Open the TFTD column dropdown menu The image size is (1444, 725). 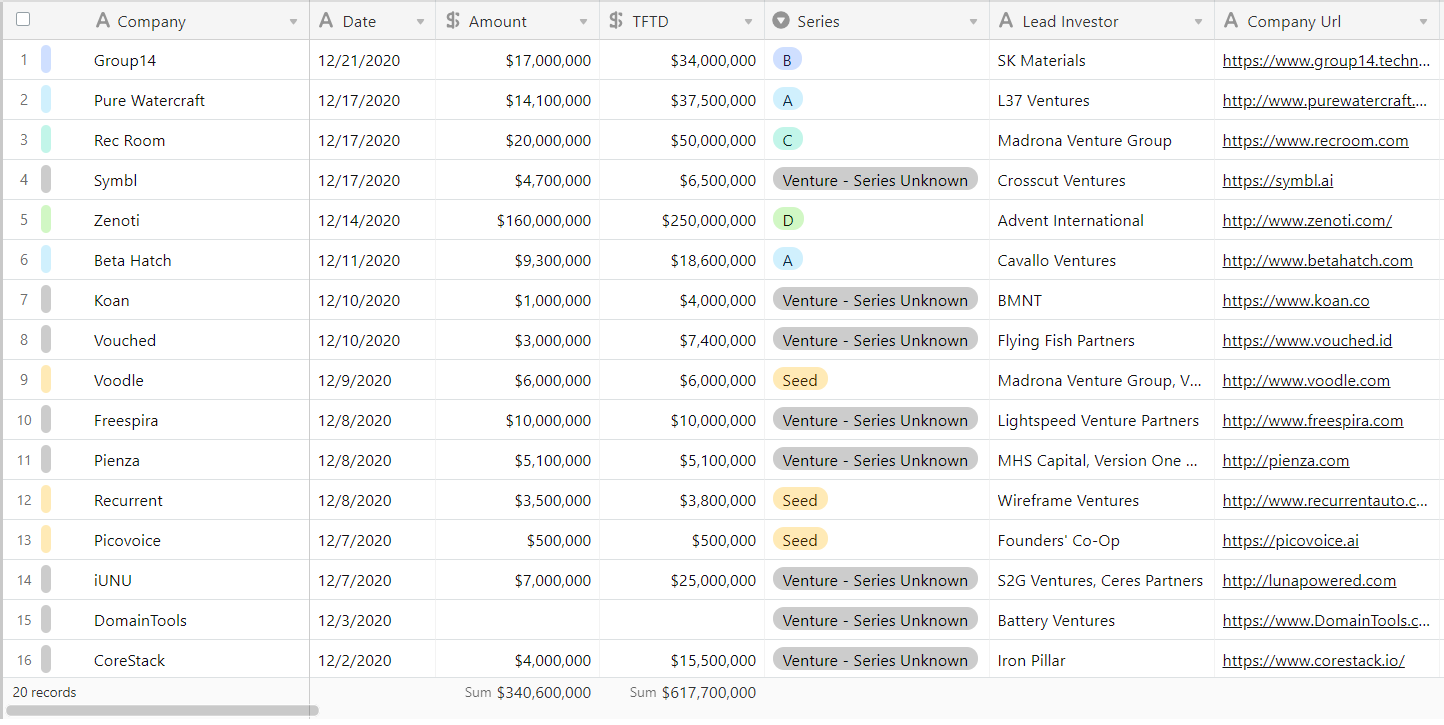pyautogui.click(x=749, y=22)
